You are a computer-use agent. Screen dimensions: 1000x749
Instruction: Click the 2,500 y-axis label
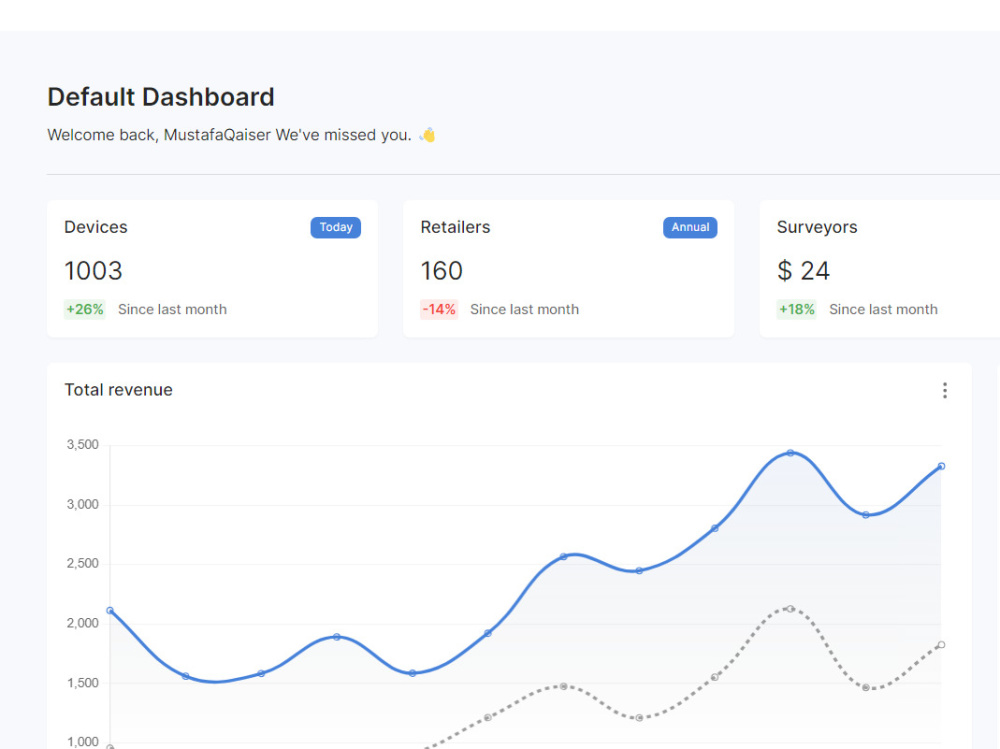(83, 563)
